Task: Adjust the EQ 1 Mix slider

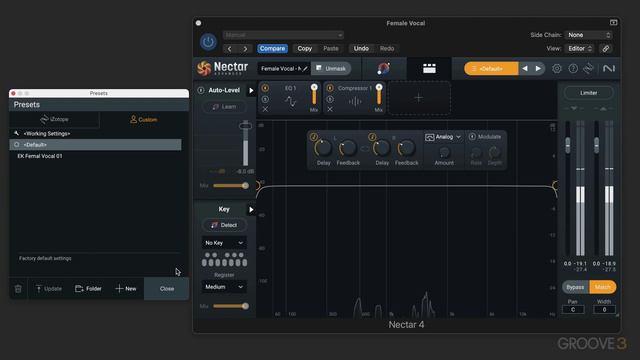Action: pyautogui.click(x=314, y=95)
